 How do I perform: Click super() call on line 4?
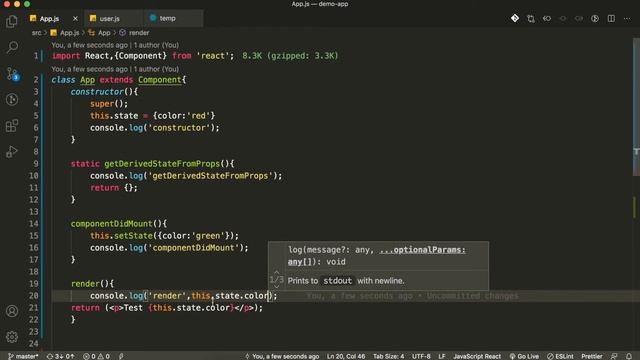109,104
